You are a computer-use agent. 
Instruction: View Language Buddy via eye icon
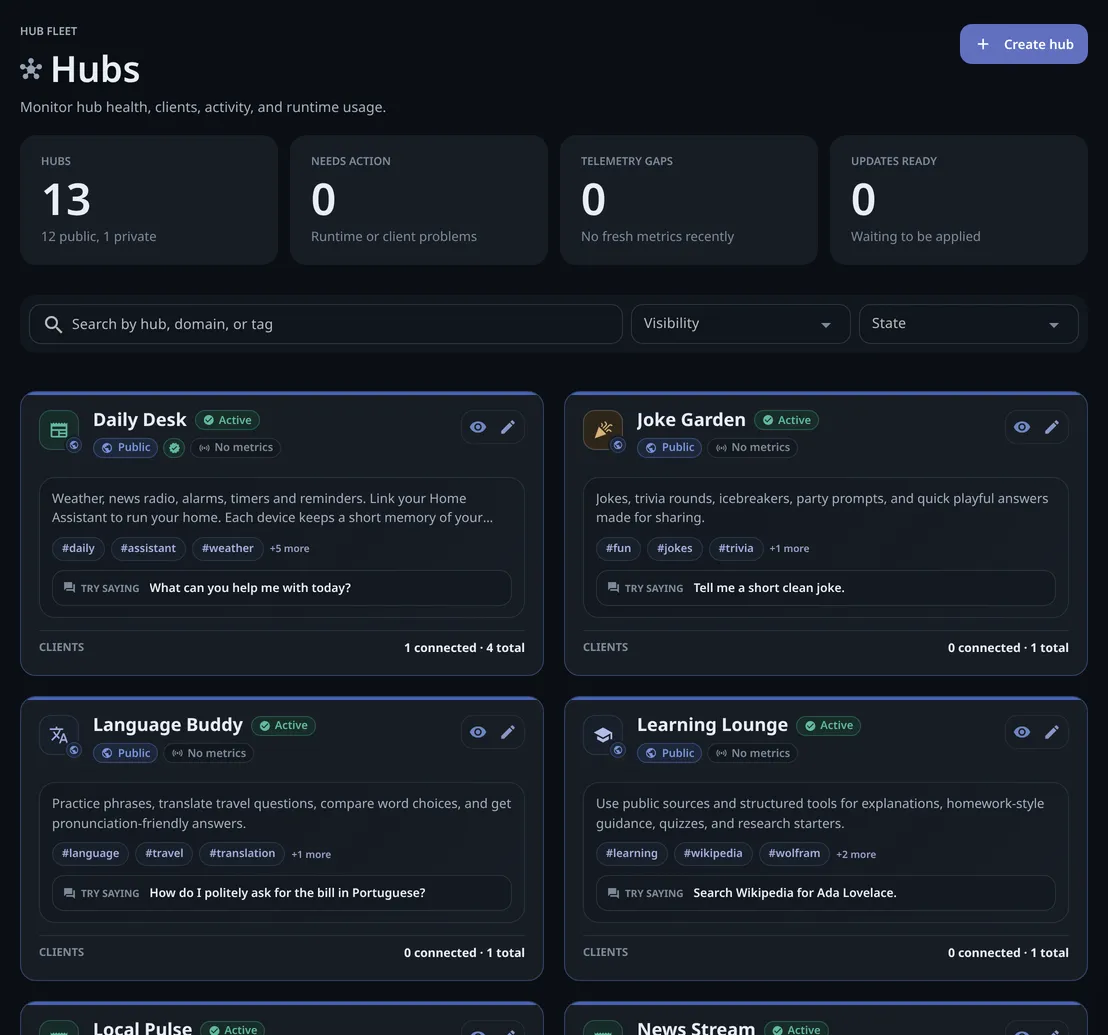(x=478, y=732)
